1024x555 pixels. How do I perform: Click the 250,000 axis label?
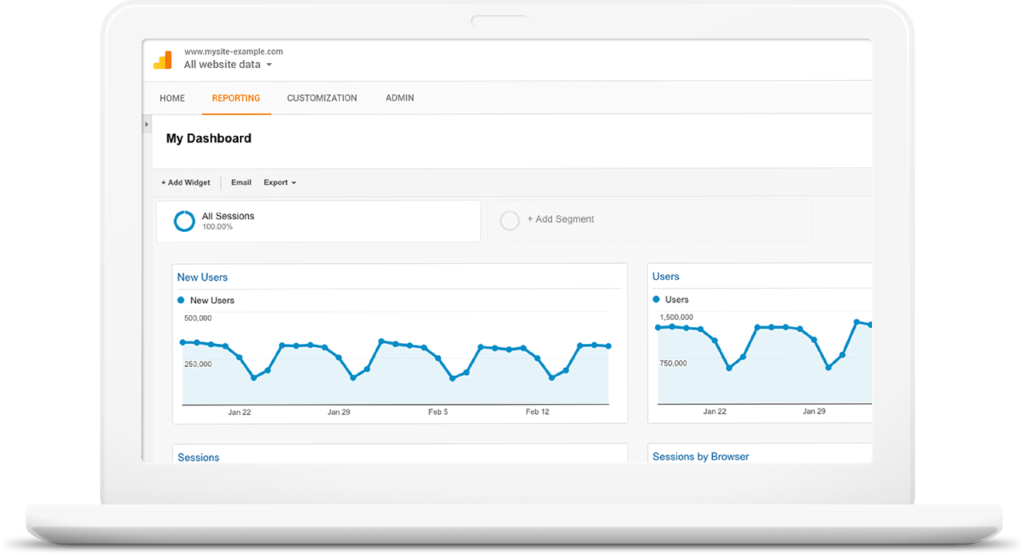198,364
